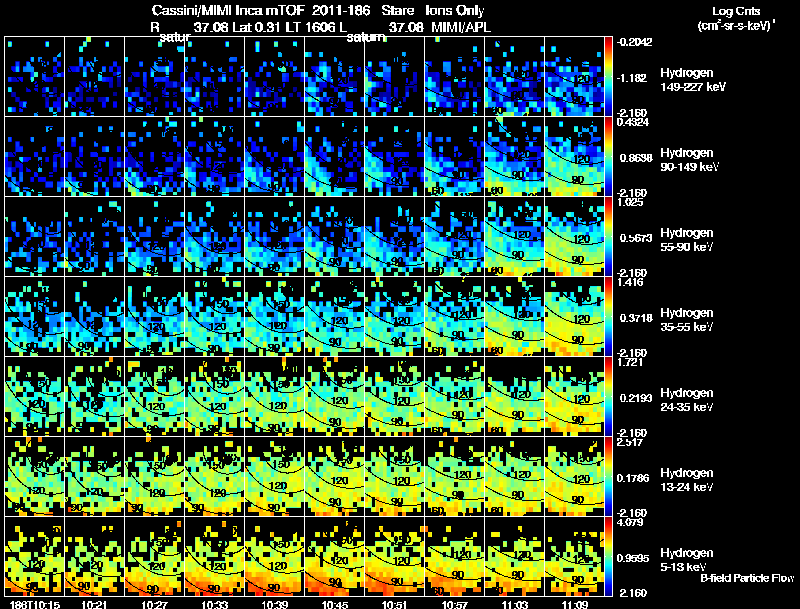Select the 'Hydrogen 13-24 keV' row label
Screen dimensions: 800x609
tap(687, 480)
